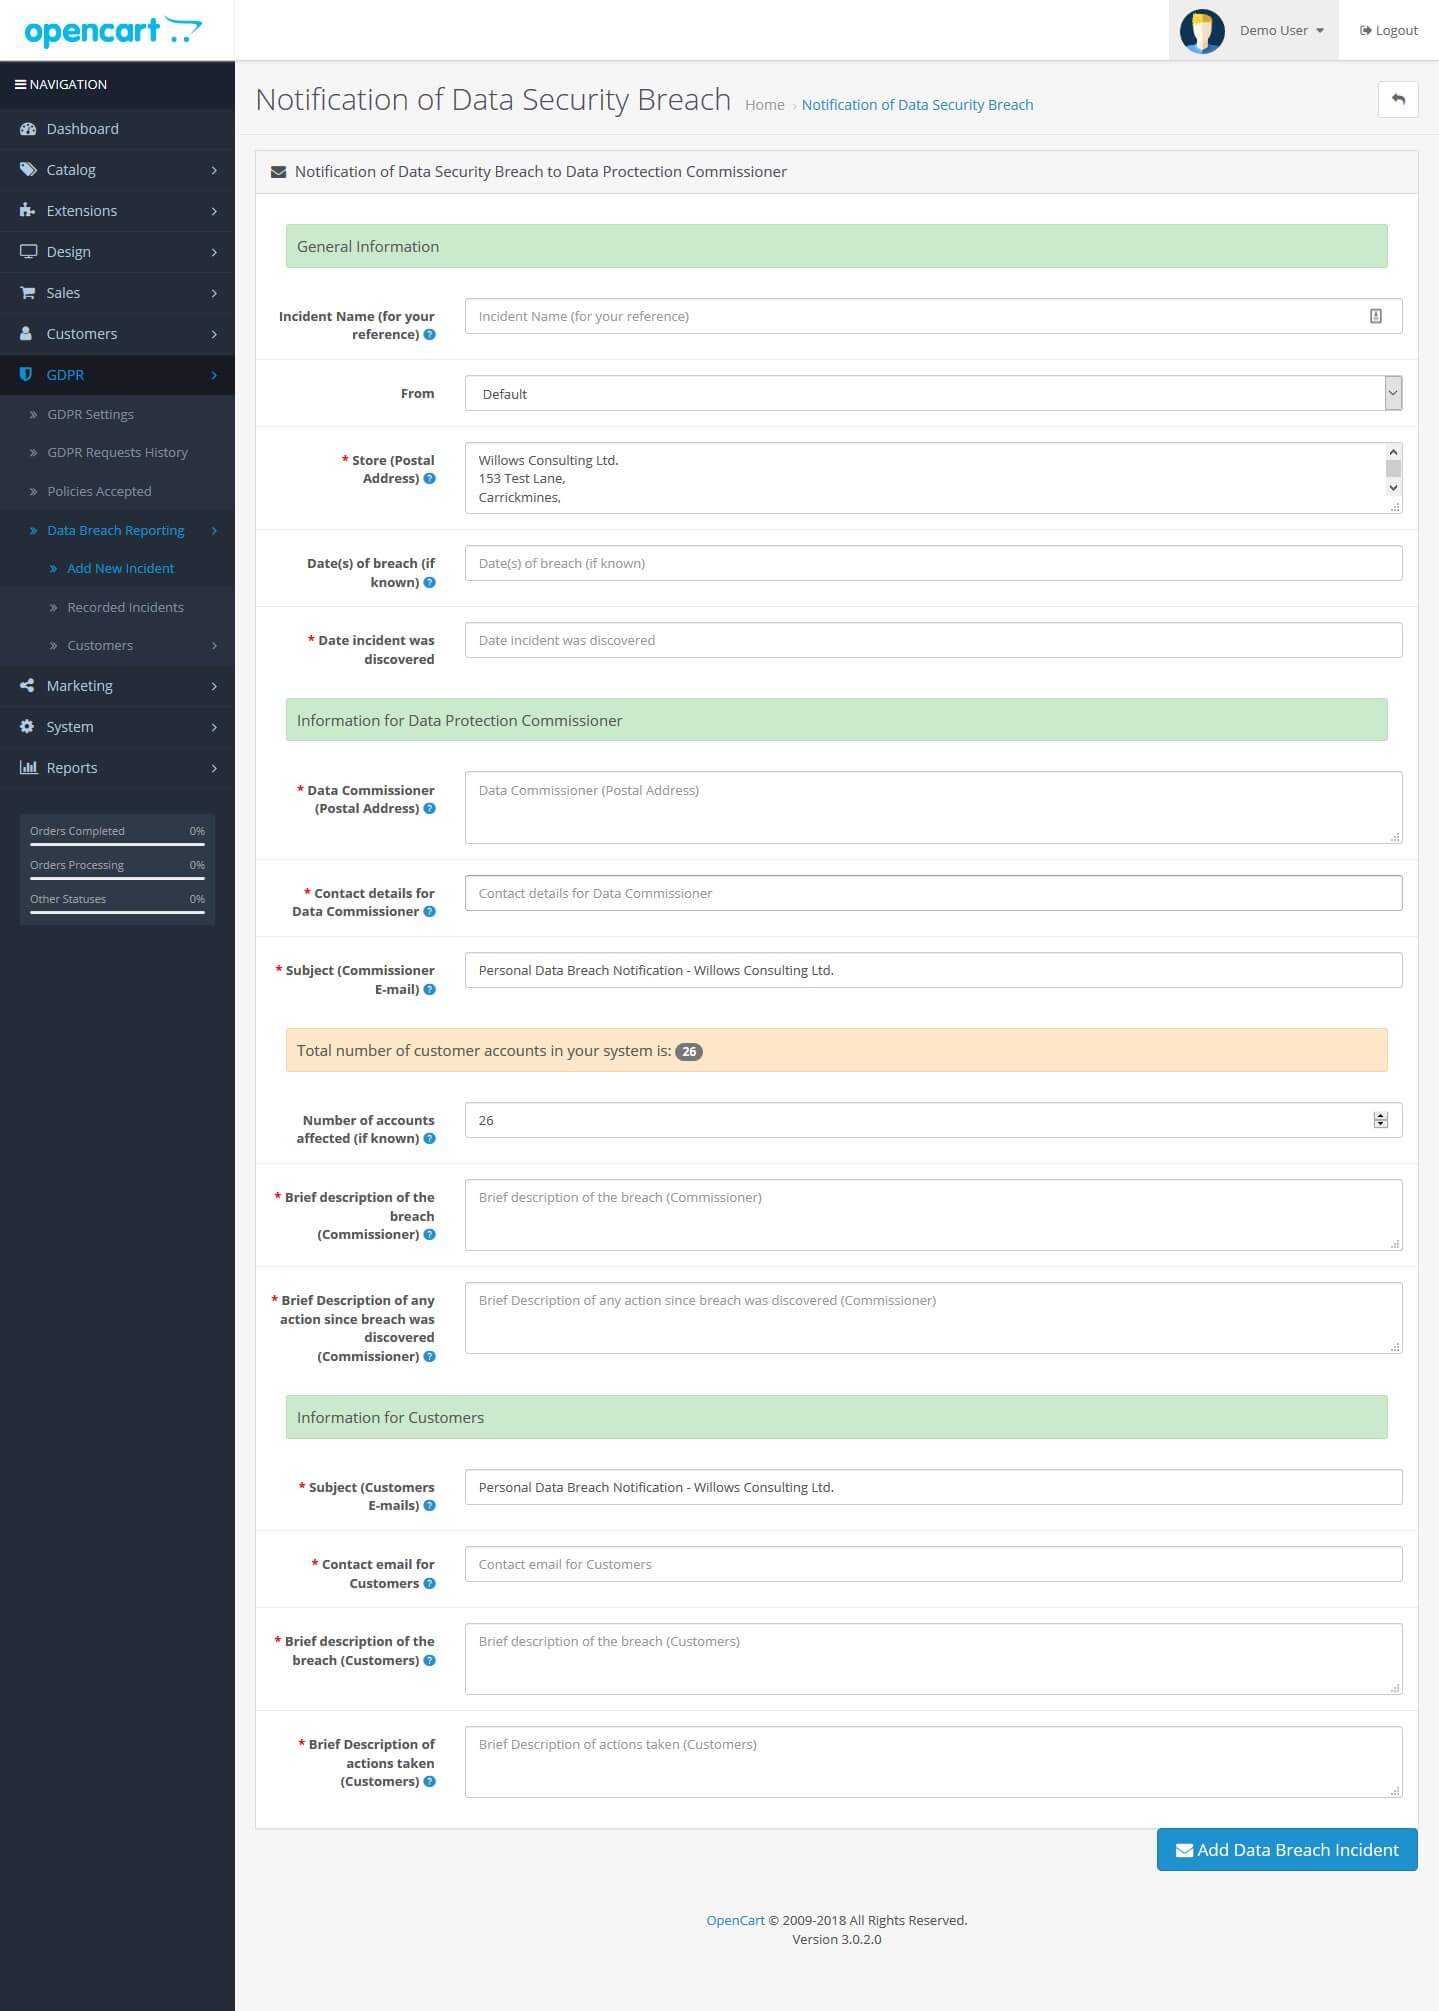Click the Sales cart icon

[28, 293]
